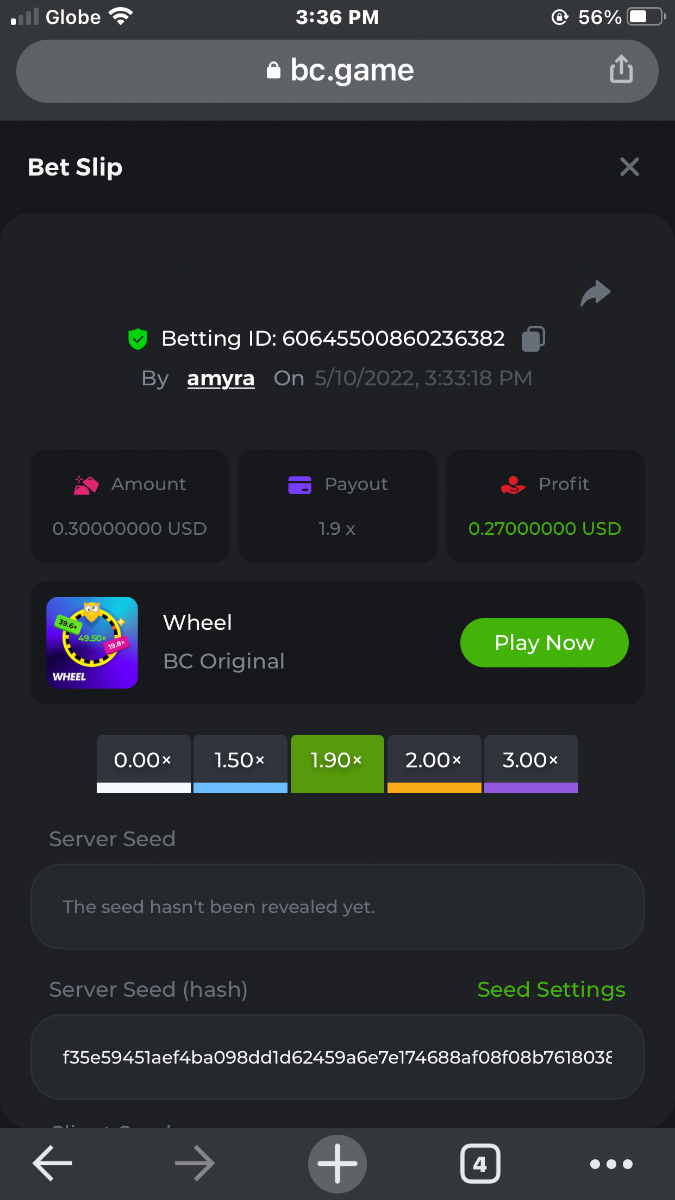
Task: Select the 3.00× purple multiplier segment
Action: [x=531, y=763]
